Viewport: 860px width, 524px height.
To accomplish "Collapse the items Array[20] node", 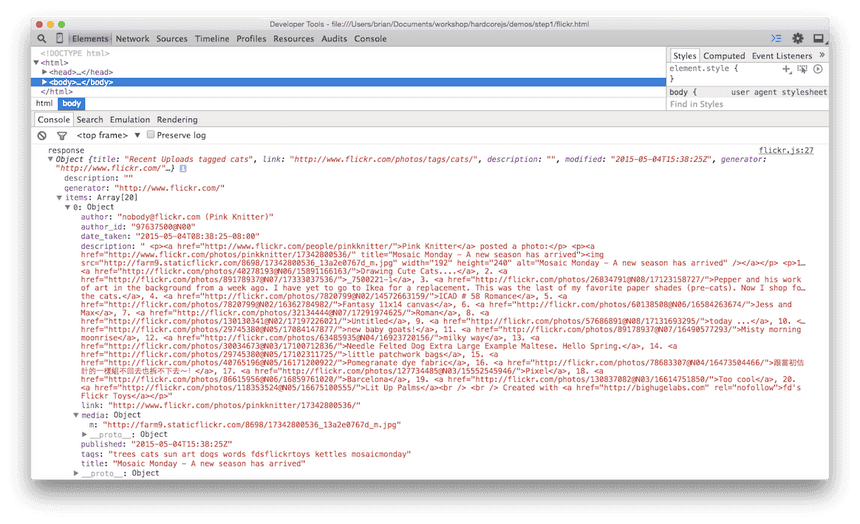I will [x=59, y=198].
